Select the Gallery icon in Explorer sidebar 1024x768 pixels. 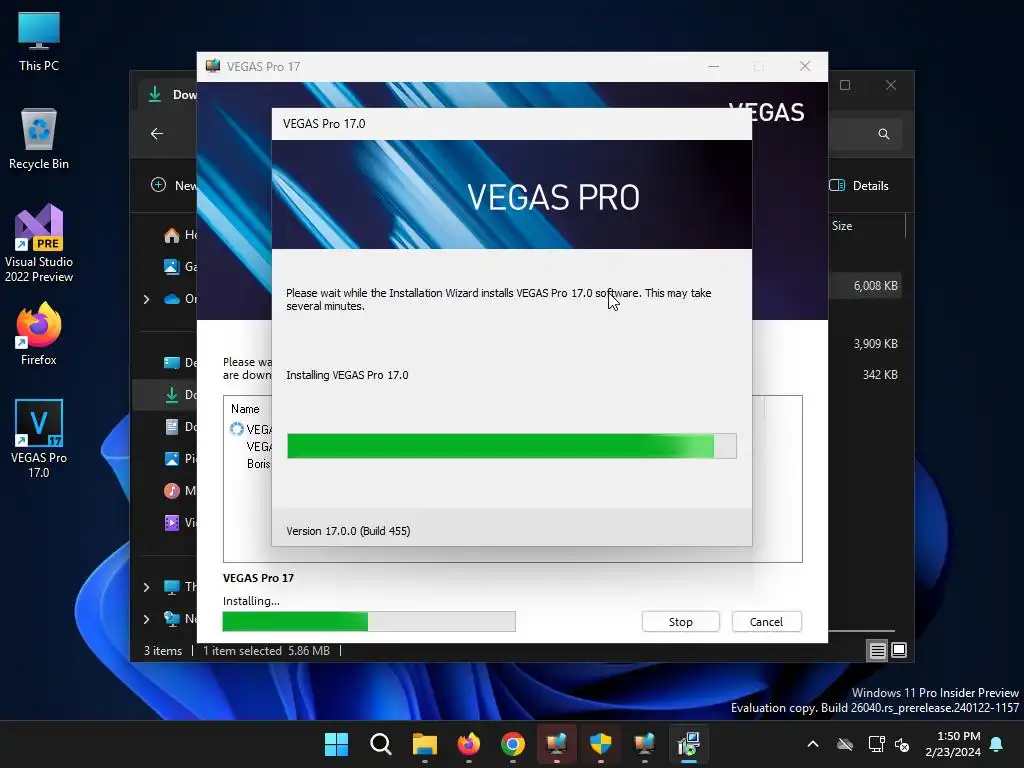coord(172,266)
